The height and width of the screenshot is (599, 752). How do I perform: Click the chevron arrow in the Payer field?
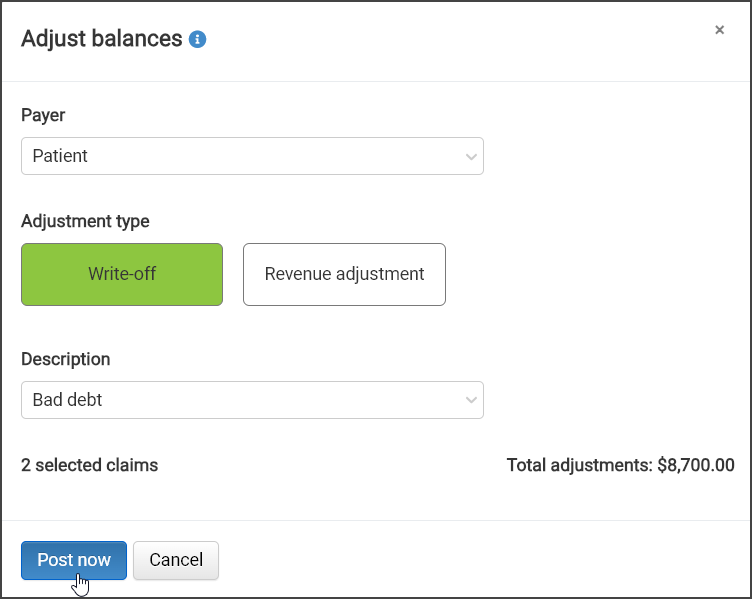[471, 157]
